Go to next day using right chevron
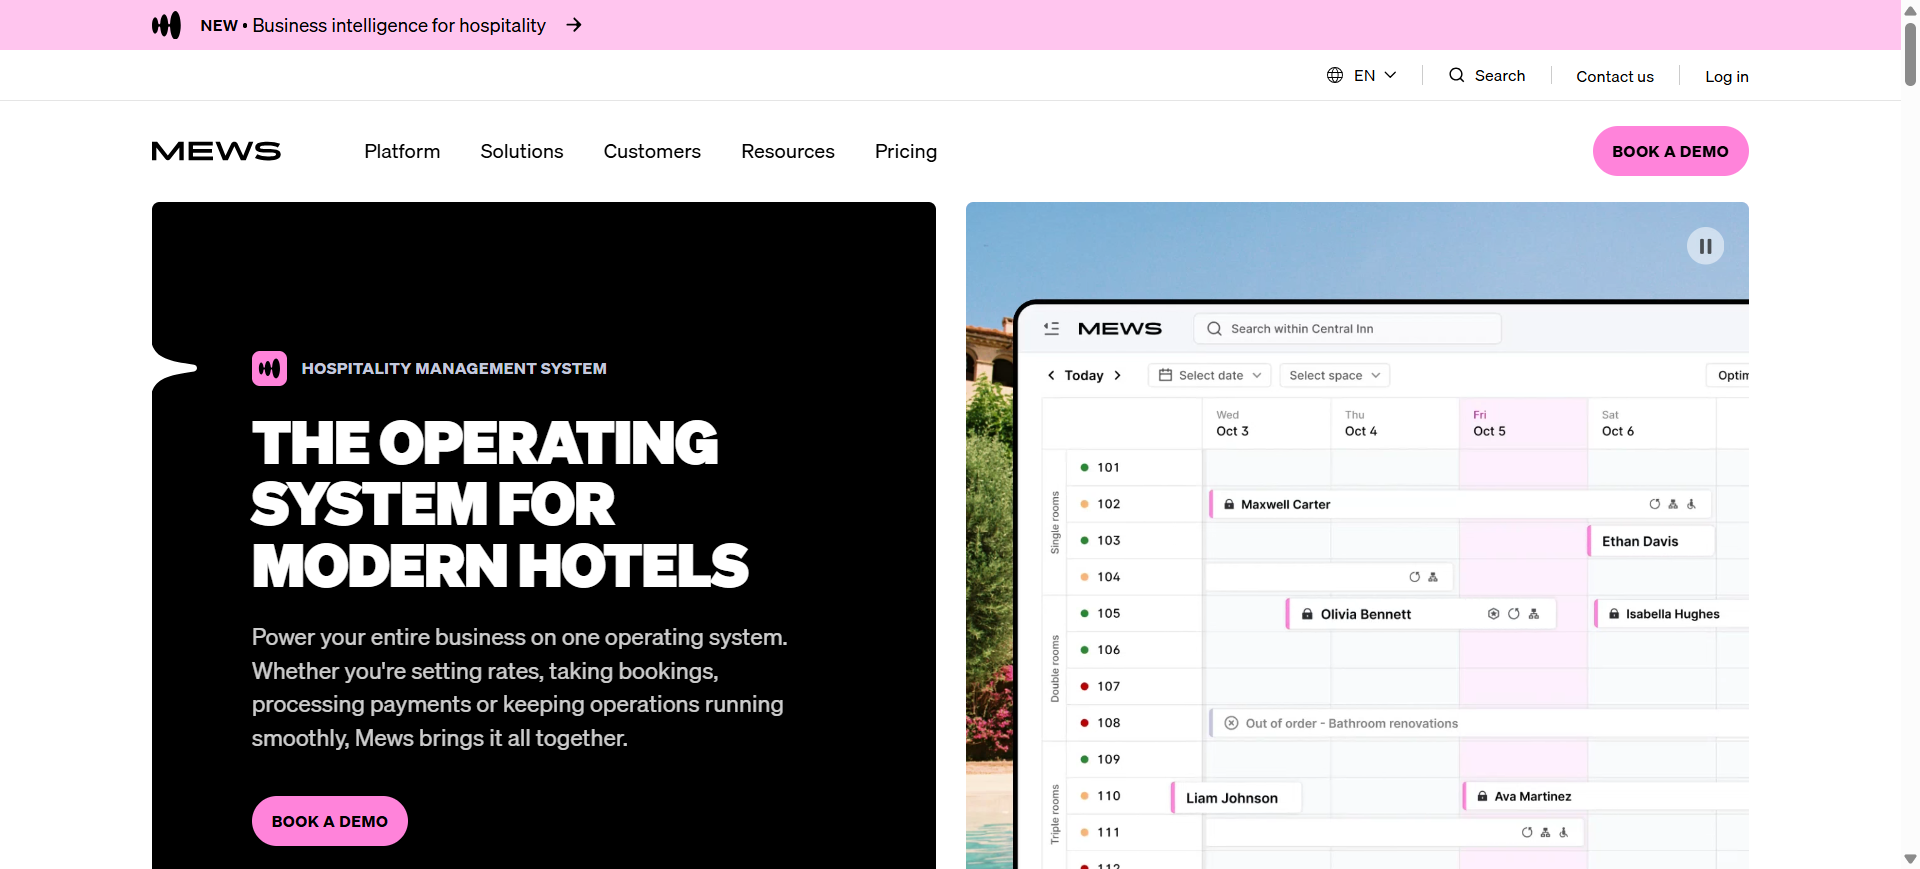Screen dimensions: 1920x869 [1117, 375]
